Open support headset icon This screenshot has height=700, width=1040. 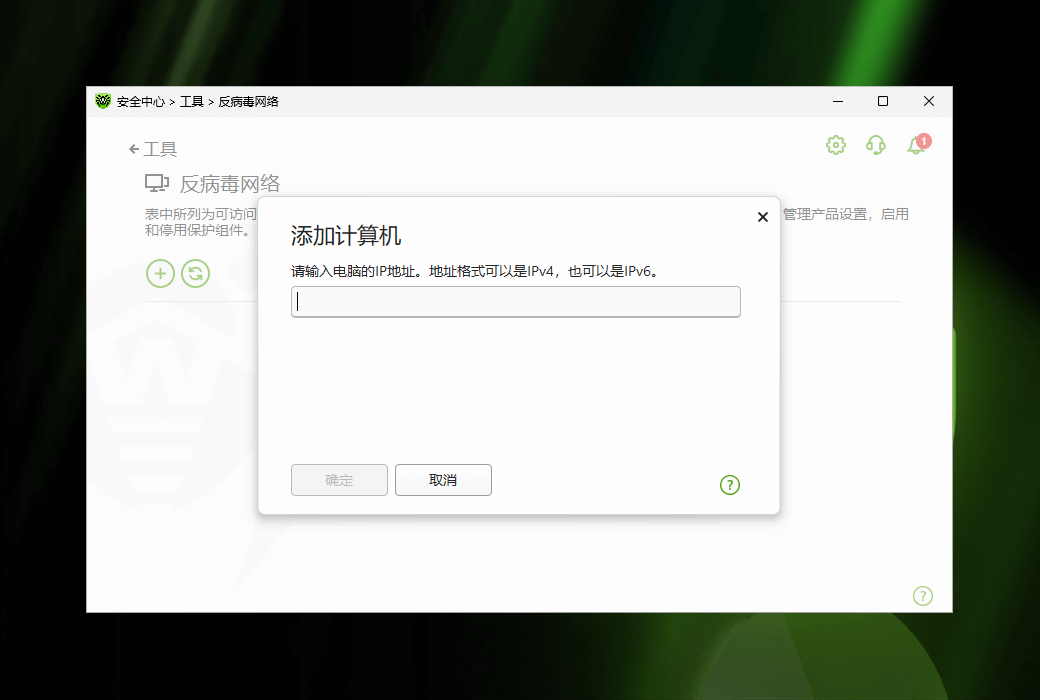tap(876, 145)
